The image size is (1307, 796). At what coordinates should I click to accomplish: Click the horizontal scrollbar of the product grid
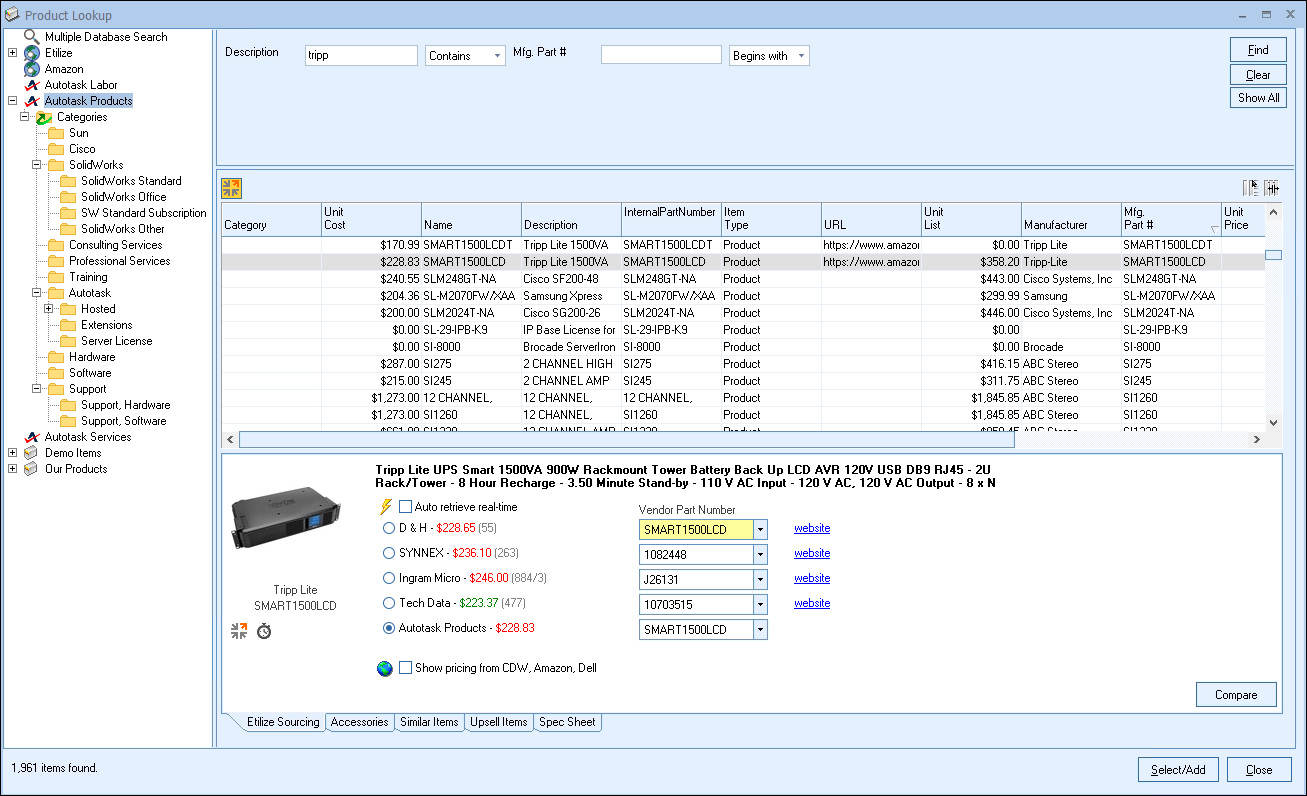pos(626,440)
